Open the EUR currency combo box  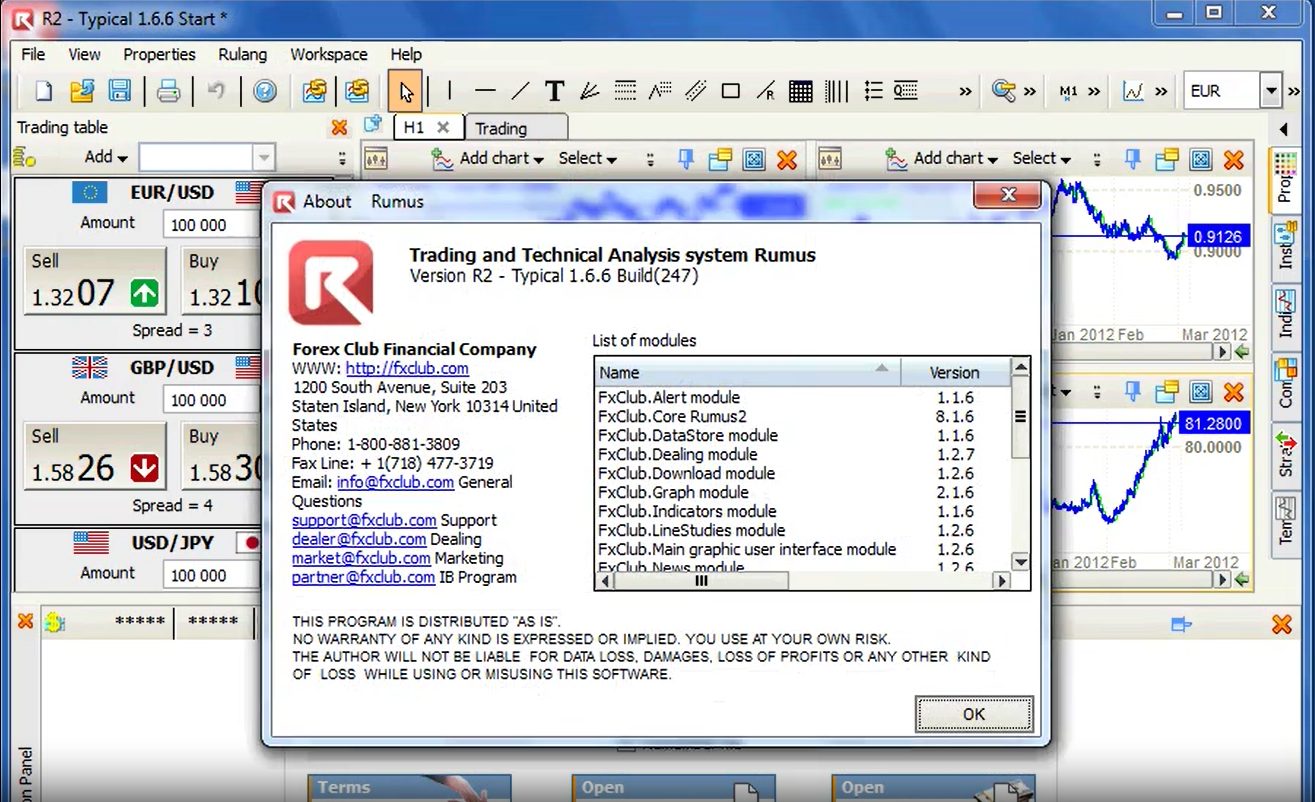point(1270,91)
